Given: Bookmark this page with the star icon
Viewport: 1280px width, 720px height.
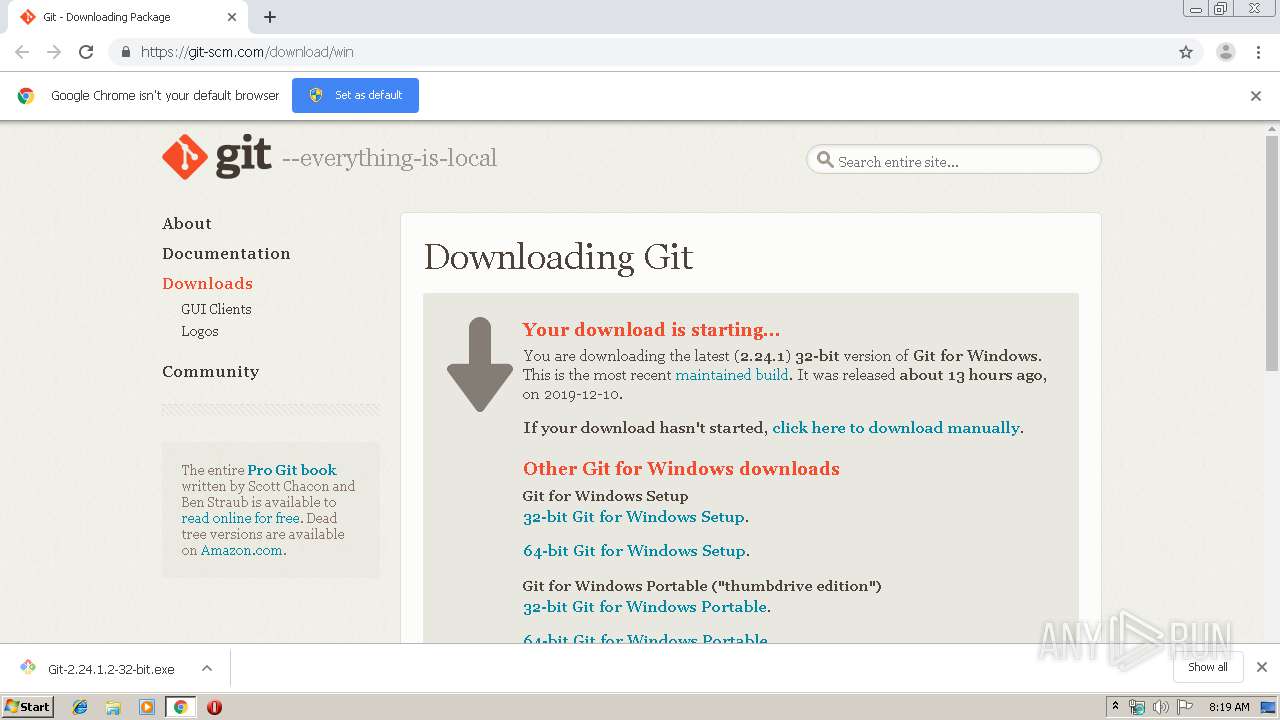Looking at the screenshot, I should pyautogui.click(x=1186, y=52).
